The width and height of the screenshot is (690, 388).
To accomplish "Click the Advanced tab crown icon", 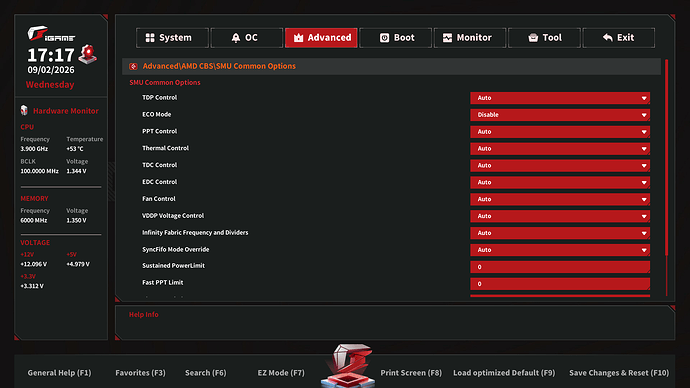I will pos(298,38).
